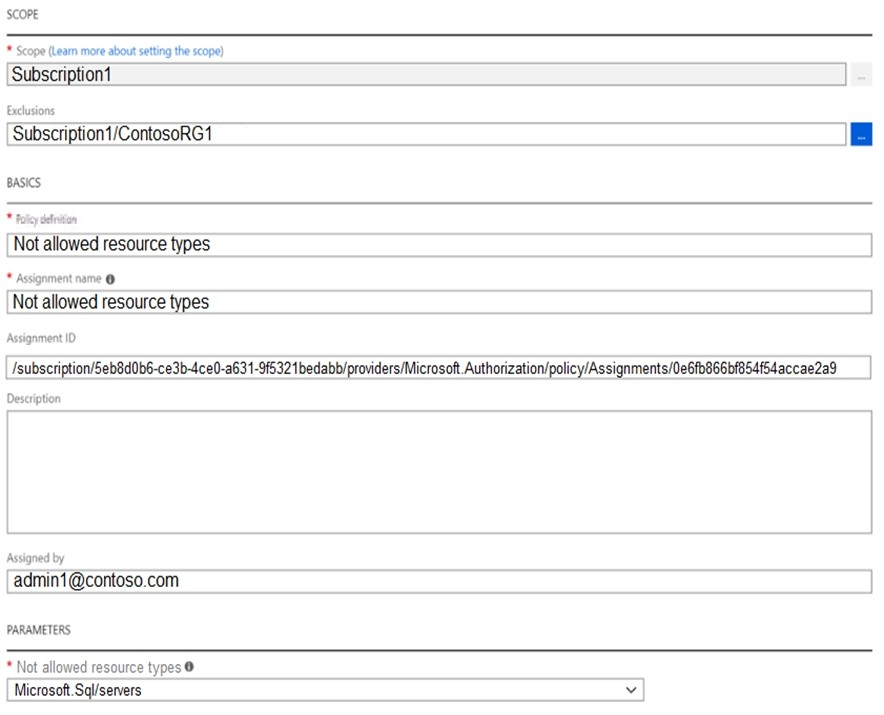Image resolution: width=884 pixels, height=715 pixels.
Task: Click the Assignment ID label
Action: (x=41, y=339)
